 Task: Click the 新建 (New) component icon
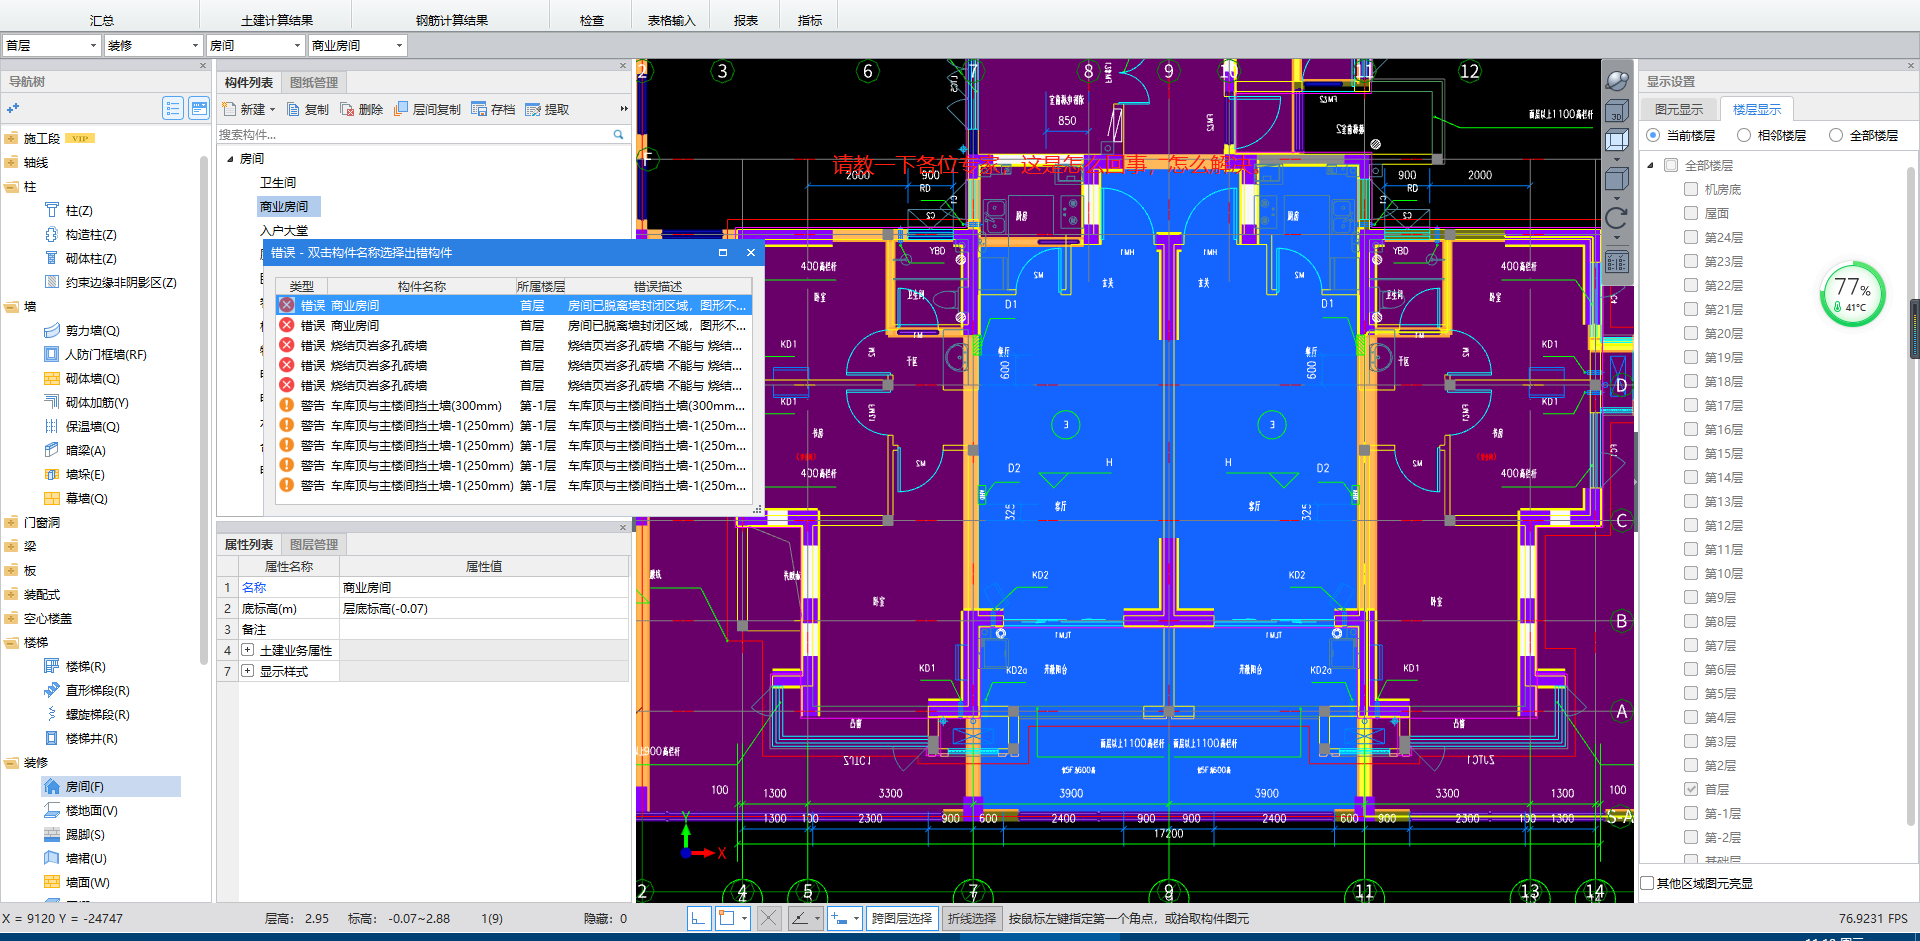pos(229,109)
